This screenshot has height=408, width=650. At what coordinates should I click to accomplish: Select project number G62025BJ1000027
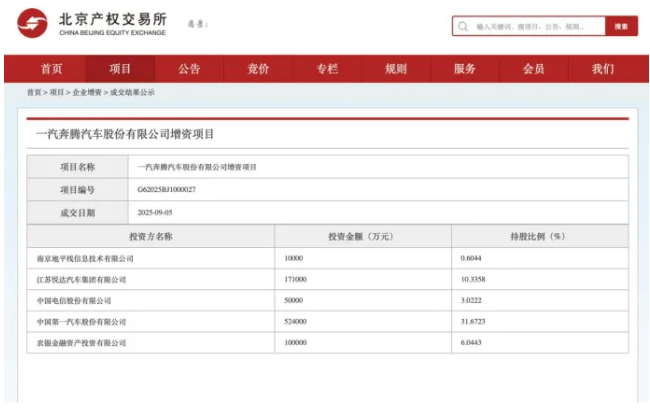(167, 189)
